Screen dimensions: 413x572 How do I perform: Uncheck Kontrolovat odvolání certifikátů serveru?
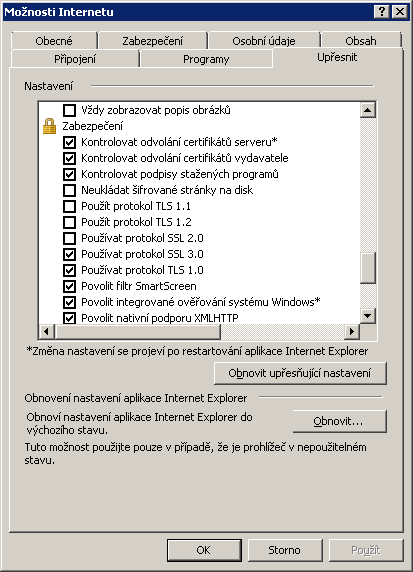click(69, 142)
